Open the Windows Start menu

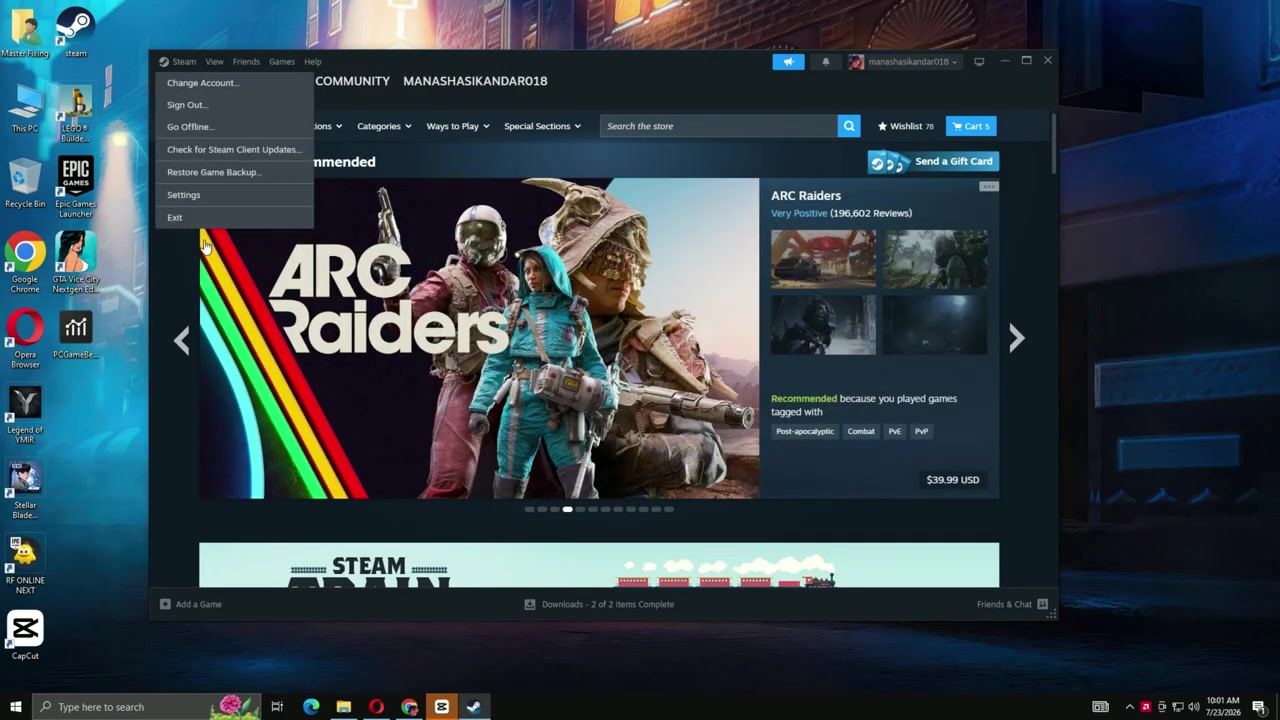16,707
